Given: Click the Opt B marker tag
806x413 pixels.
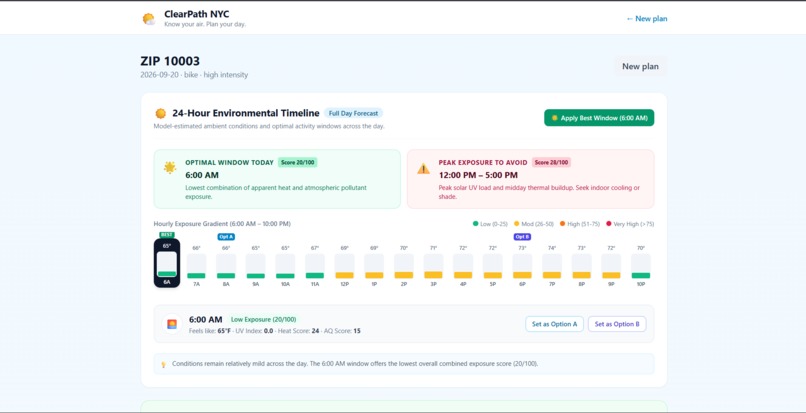Looking at the screenshot, I should point(522,237).
